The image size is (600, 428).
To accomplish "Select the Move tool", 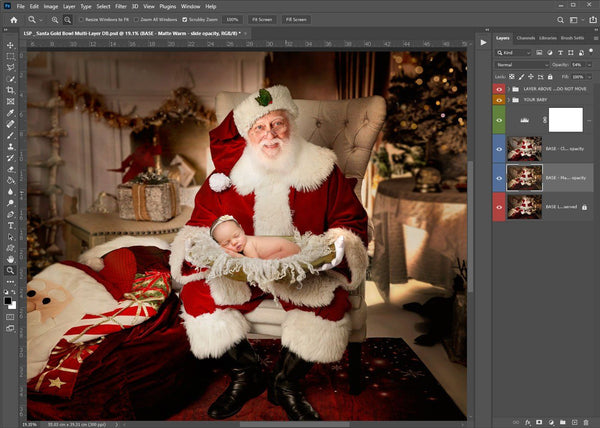I will tap(11, 44).
